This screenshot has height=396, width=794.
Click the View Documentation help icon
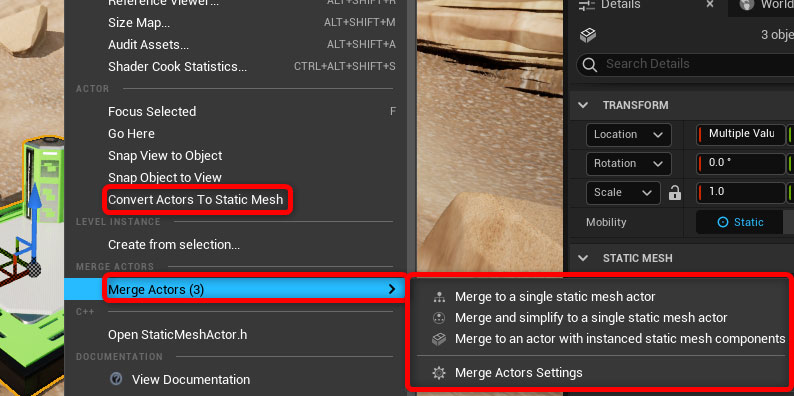[116, 379]
